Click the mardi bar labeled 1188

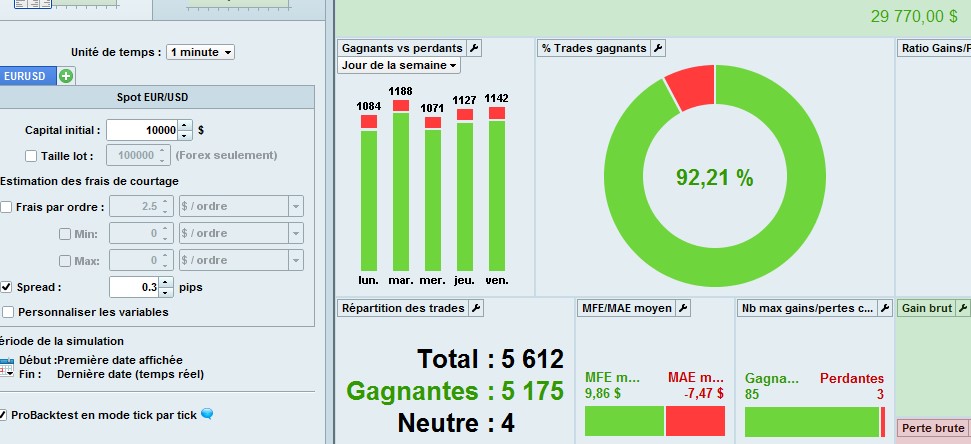tap(401, 185)
